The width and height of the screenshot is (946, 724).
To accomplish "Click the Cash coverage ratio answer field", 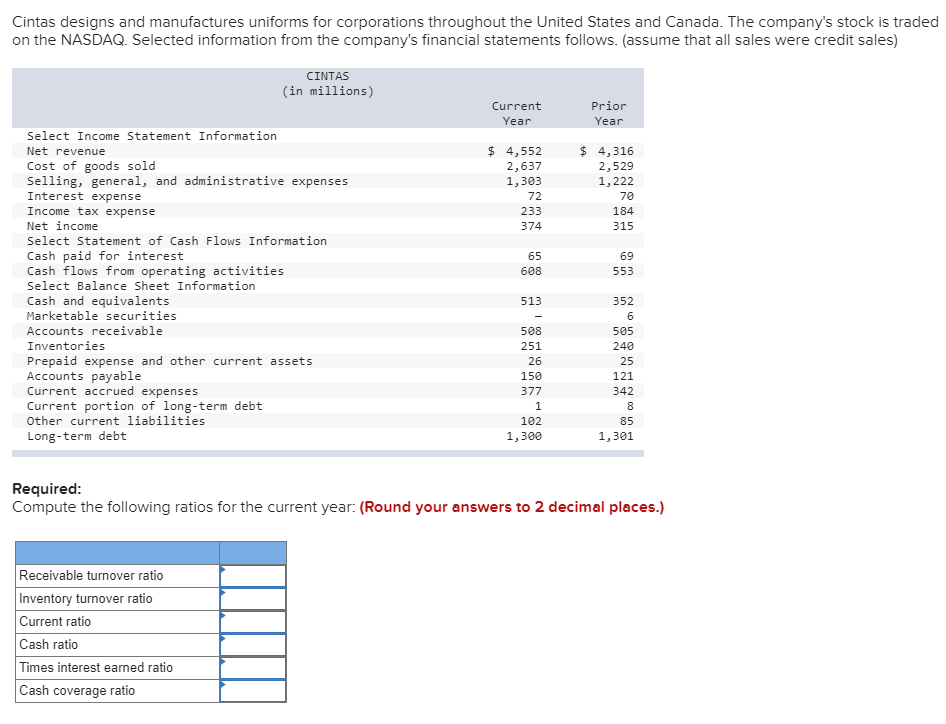I will (253, 691).
